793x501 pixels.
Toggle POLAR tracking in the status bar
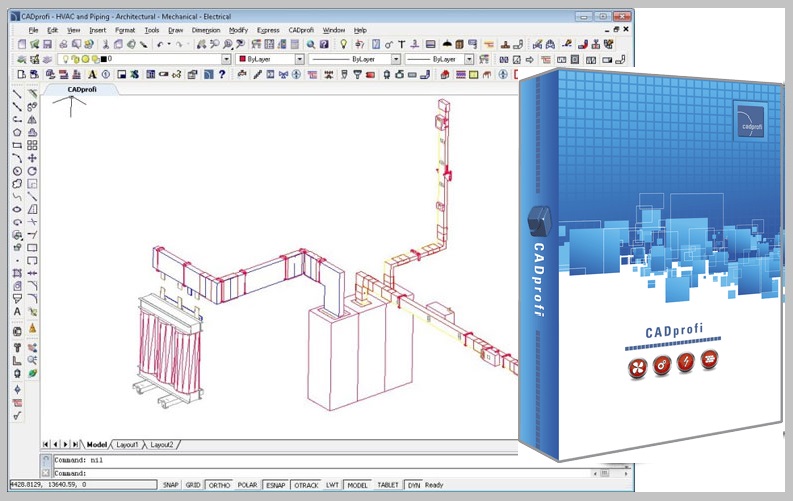247,485
